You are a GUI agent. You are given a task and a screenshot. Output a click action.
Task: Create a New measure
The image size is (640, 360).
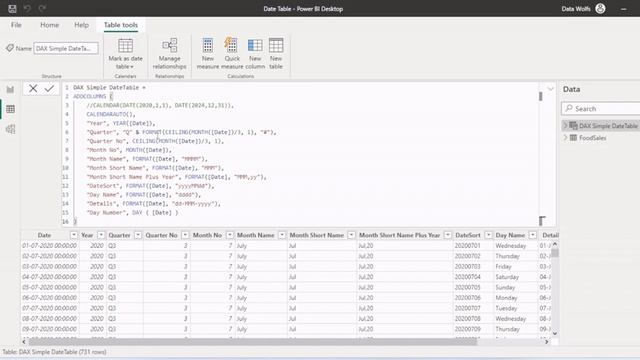click(x=208, y=53)
